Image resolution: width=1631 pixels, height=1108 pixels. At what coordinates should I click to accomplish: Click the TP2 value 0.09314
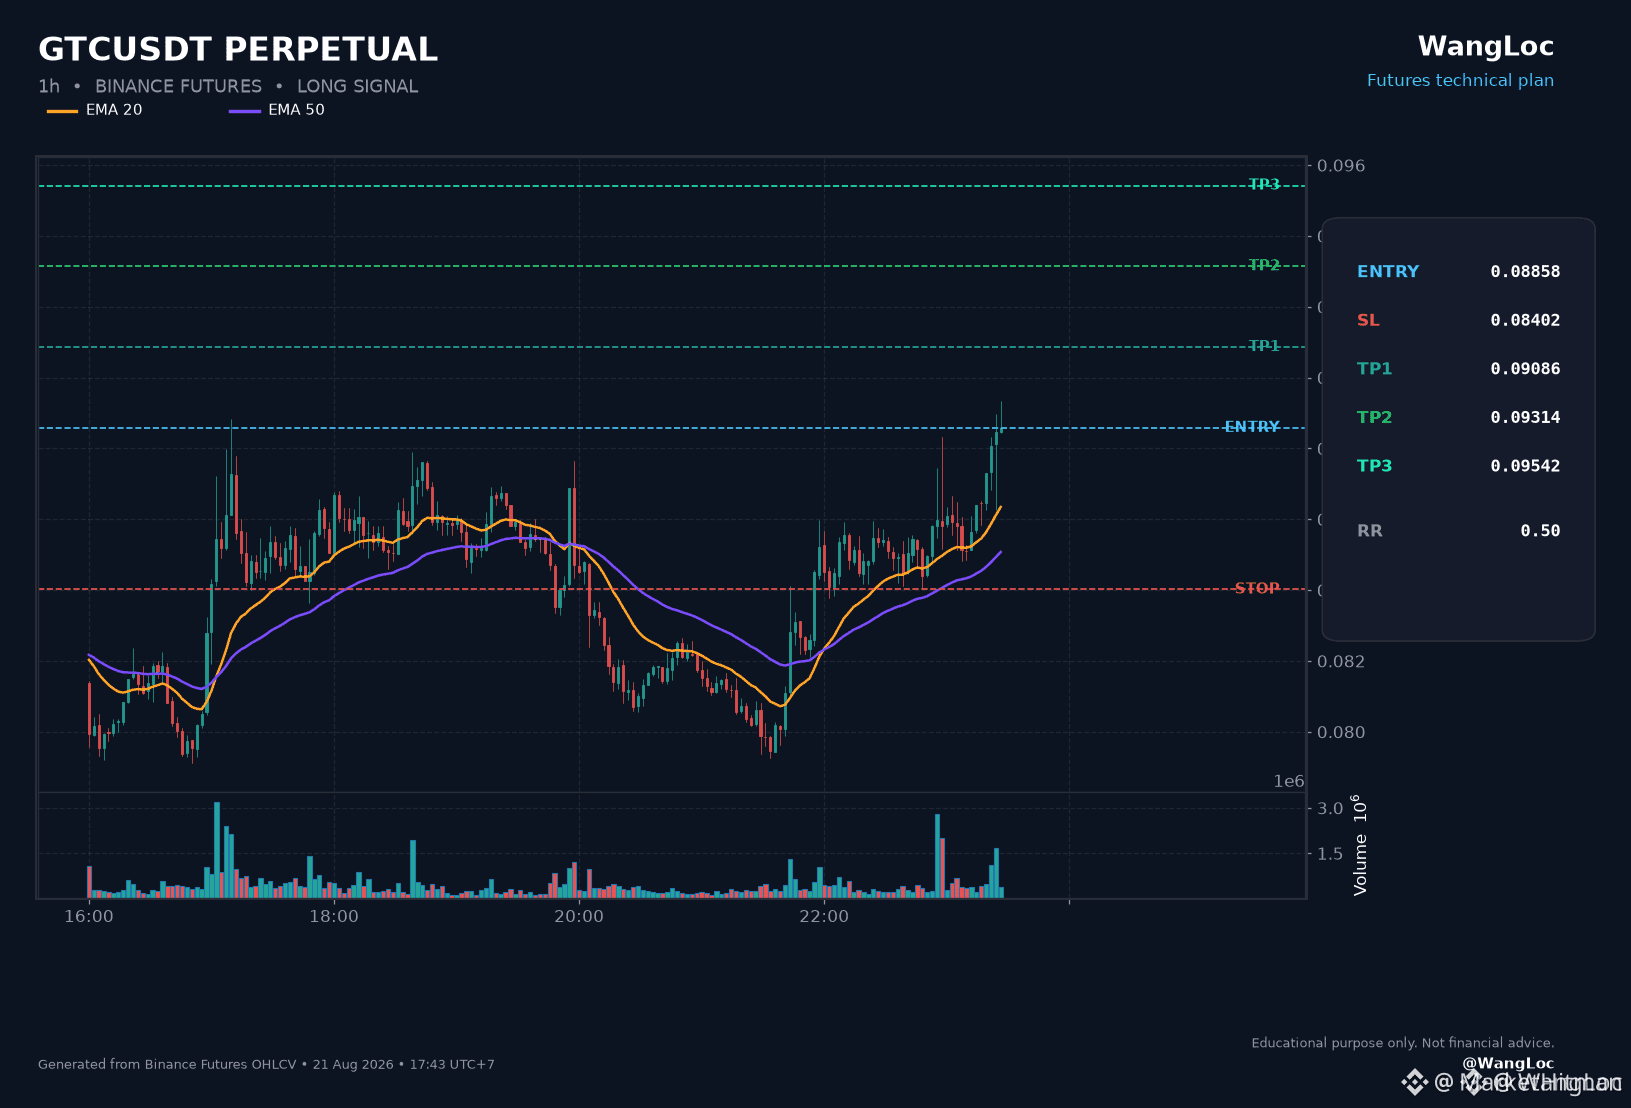(1525, 417)
